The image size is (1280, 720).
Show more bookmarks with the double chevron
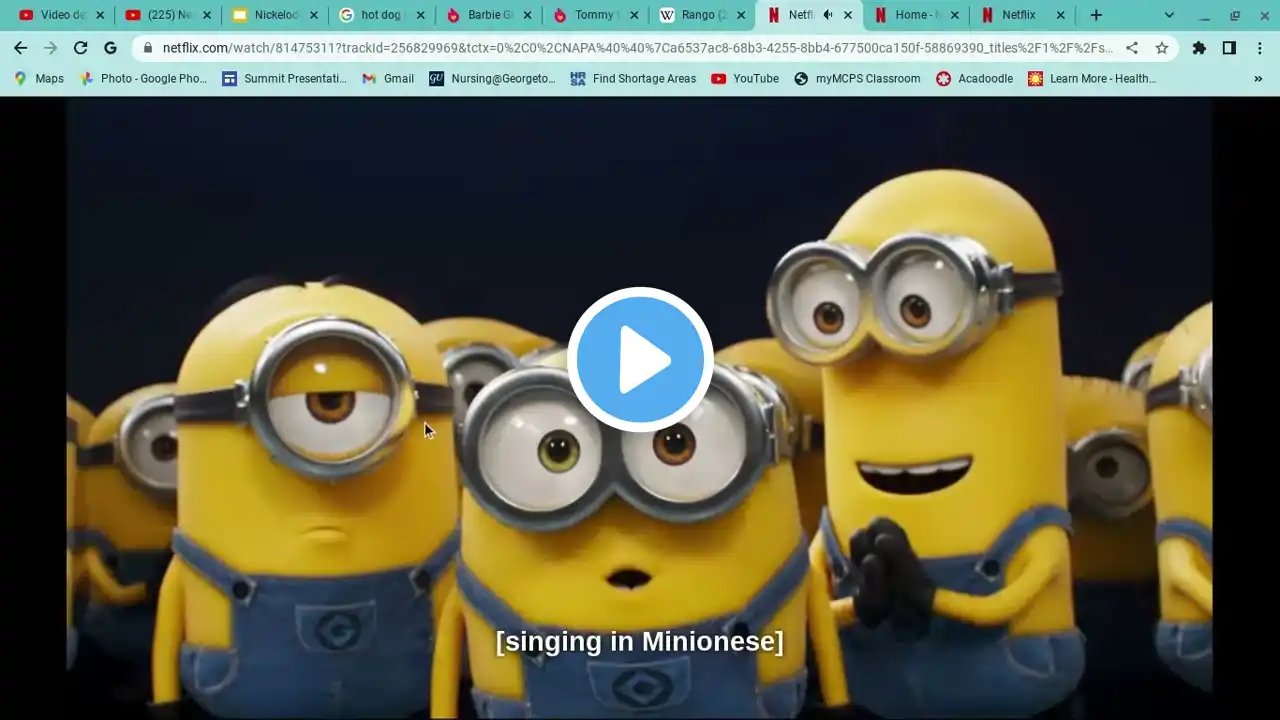[1258, 79]
